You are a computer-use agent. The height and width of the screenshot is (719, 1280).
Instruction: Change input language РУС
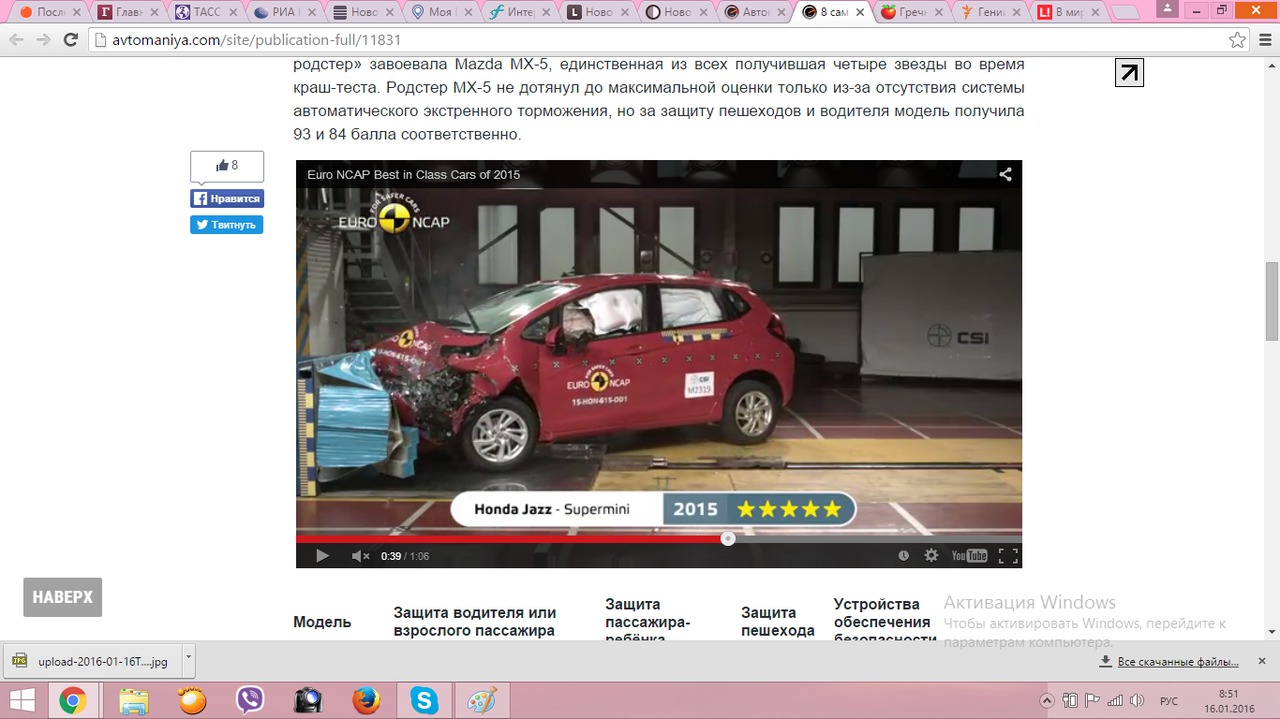pyautogui.click(x=1168, y=701)
